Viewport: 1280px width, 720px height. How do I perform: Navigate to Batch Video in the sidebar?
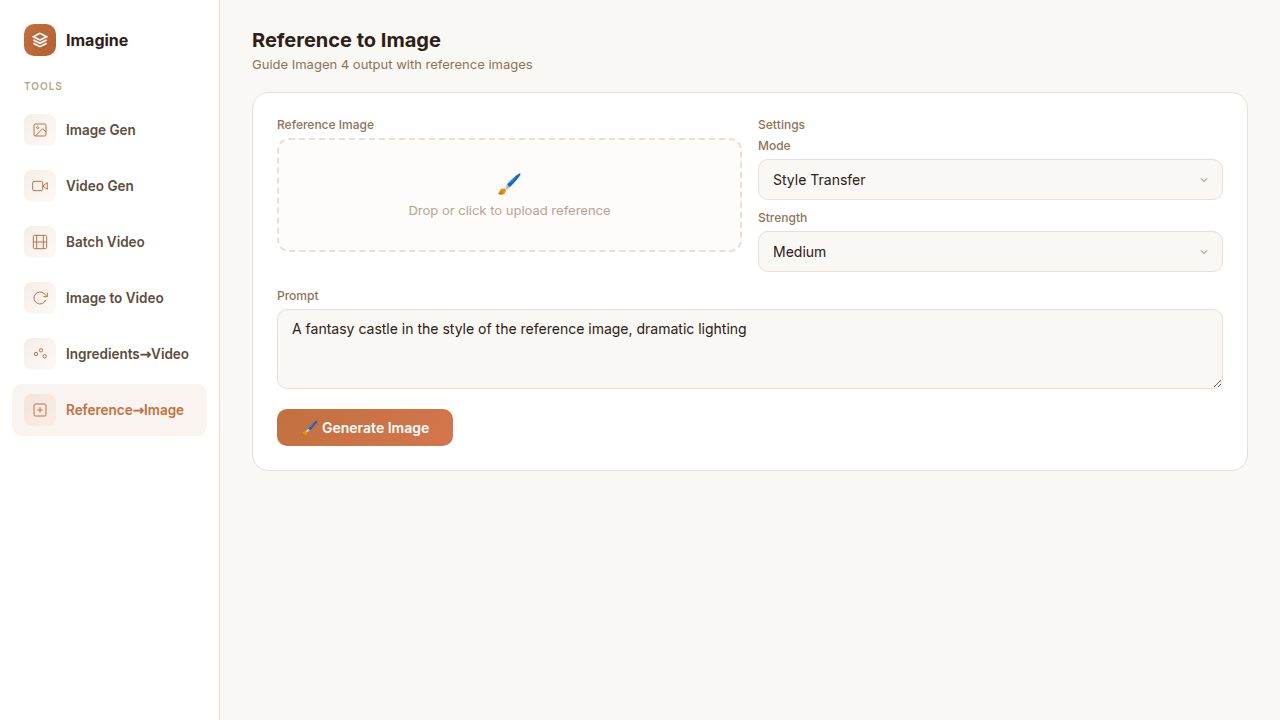[104, 241]
